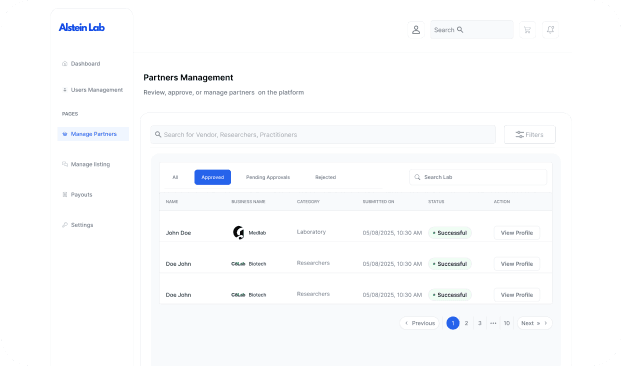The height and width of the screenshot is (366, 622).
Task: Show the Rejected partners tab
Action: click(326, 177)
